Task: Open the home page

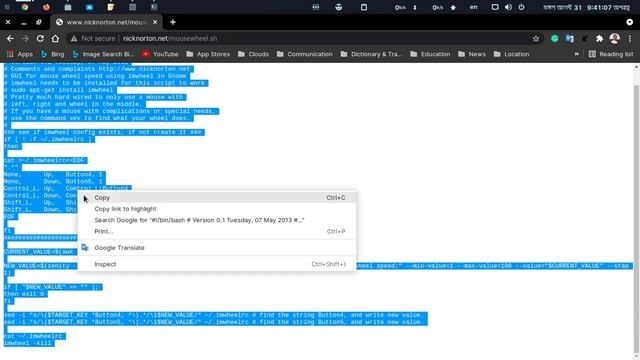Action: tap(55, 38)
